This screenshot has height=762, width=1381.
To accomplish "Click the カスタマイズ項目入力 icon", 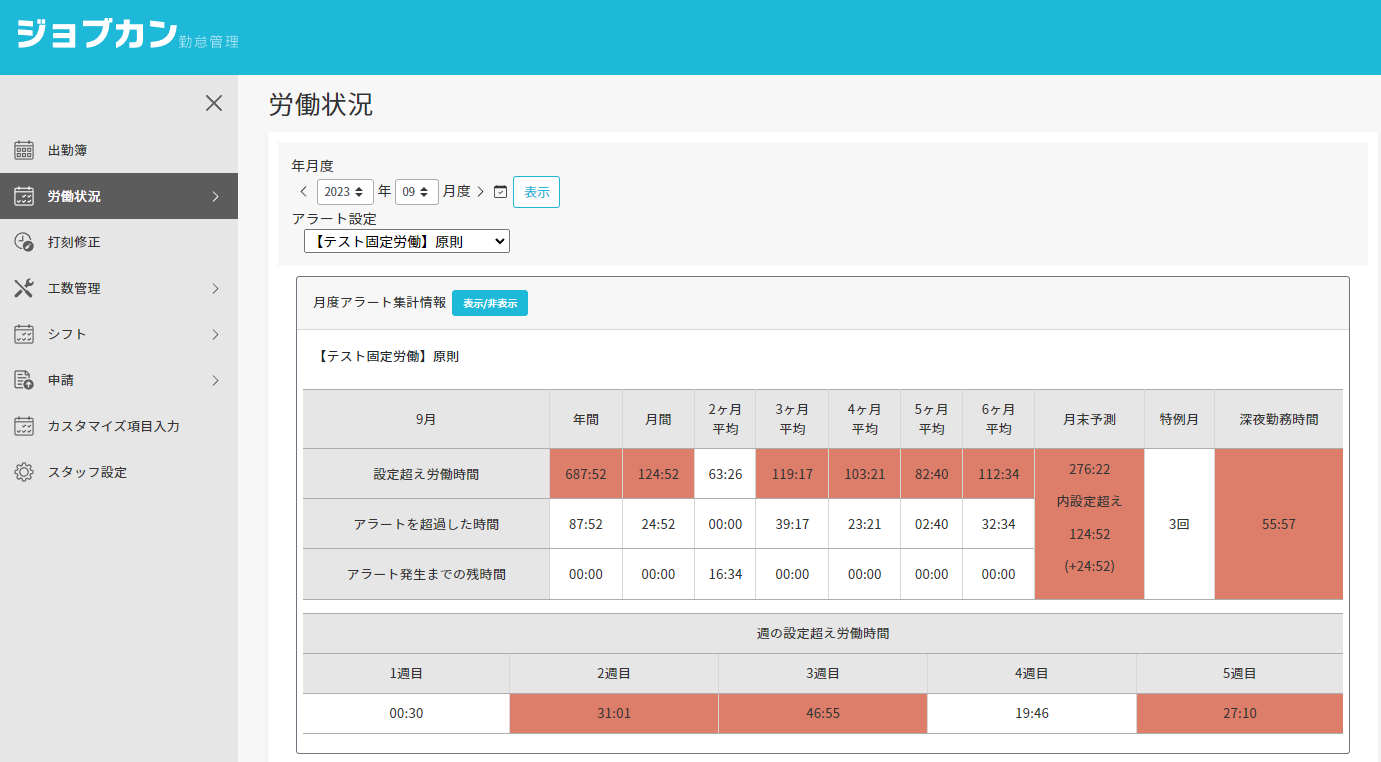I will 24,426.
